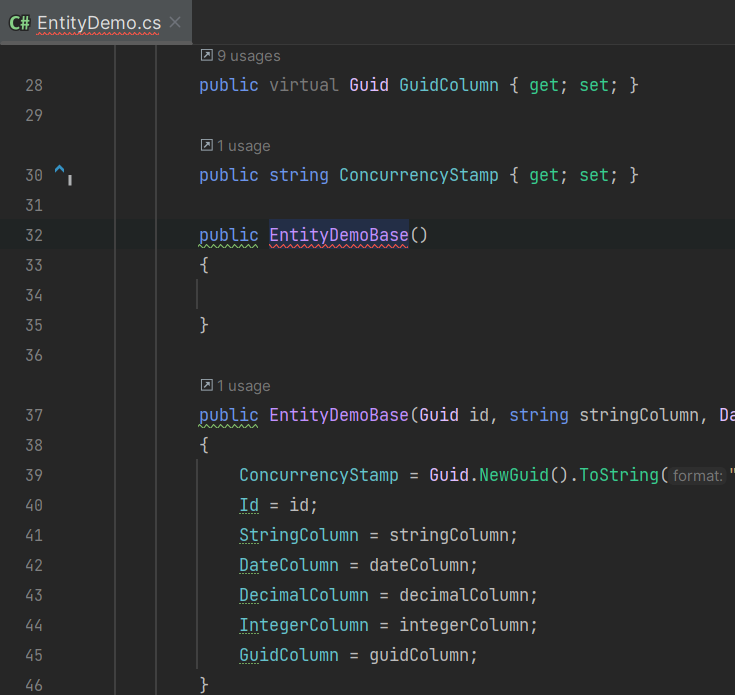Click the arrow icon beside "9 usages"
Viewport: 735px width, 695px height.
point(207,56)
